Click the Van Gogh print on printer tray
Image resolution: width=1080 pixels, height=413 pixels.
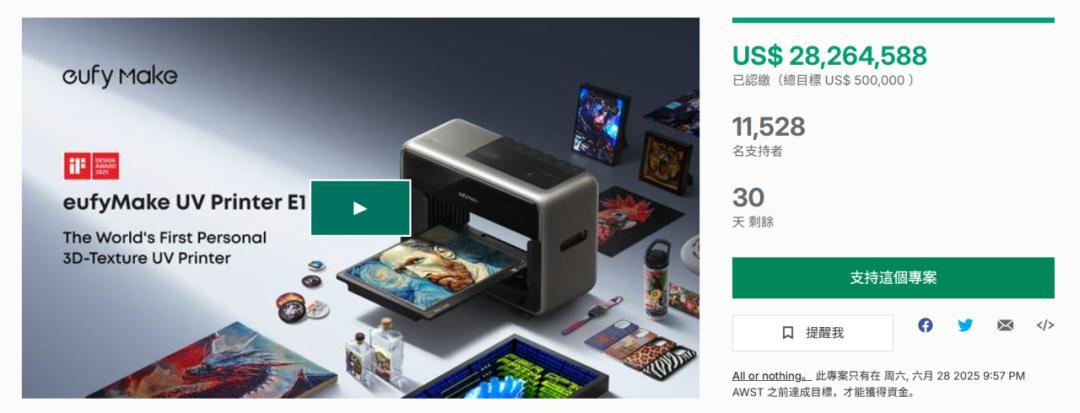pyautogui.click(x=434, y=271)
